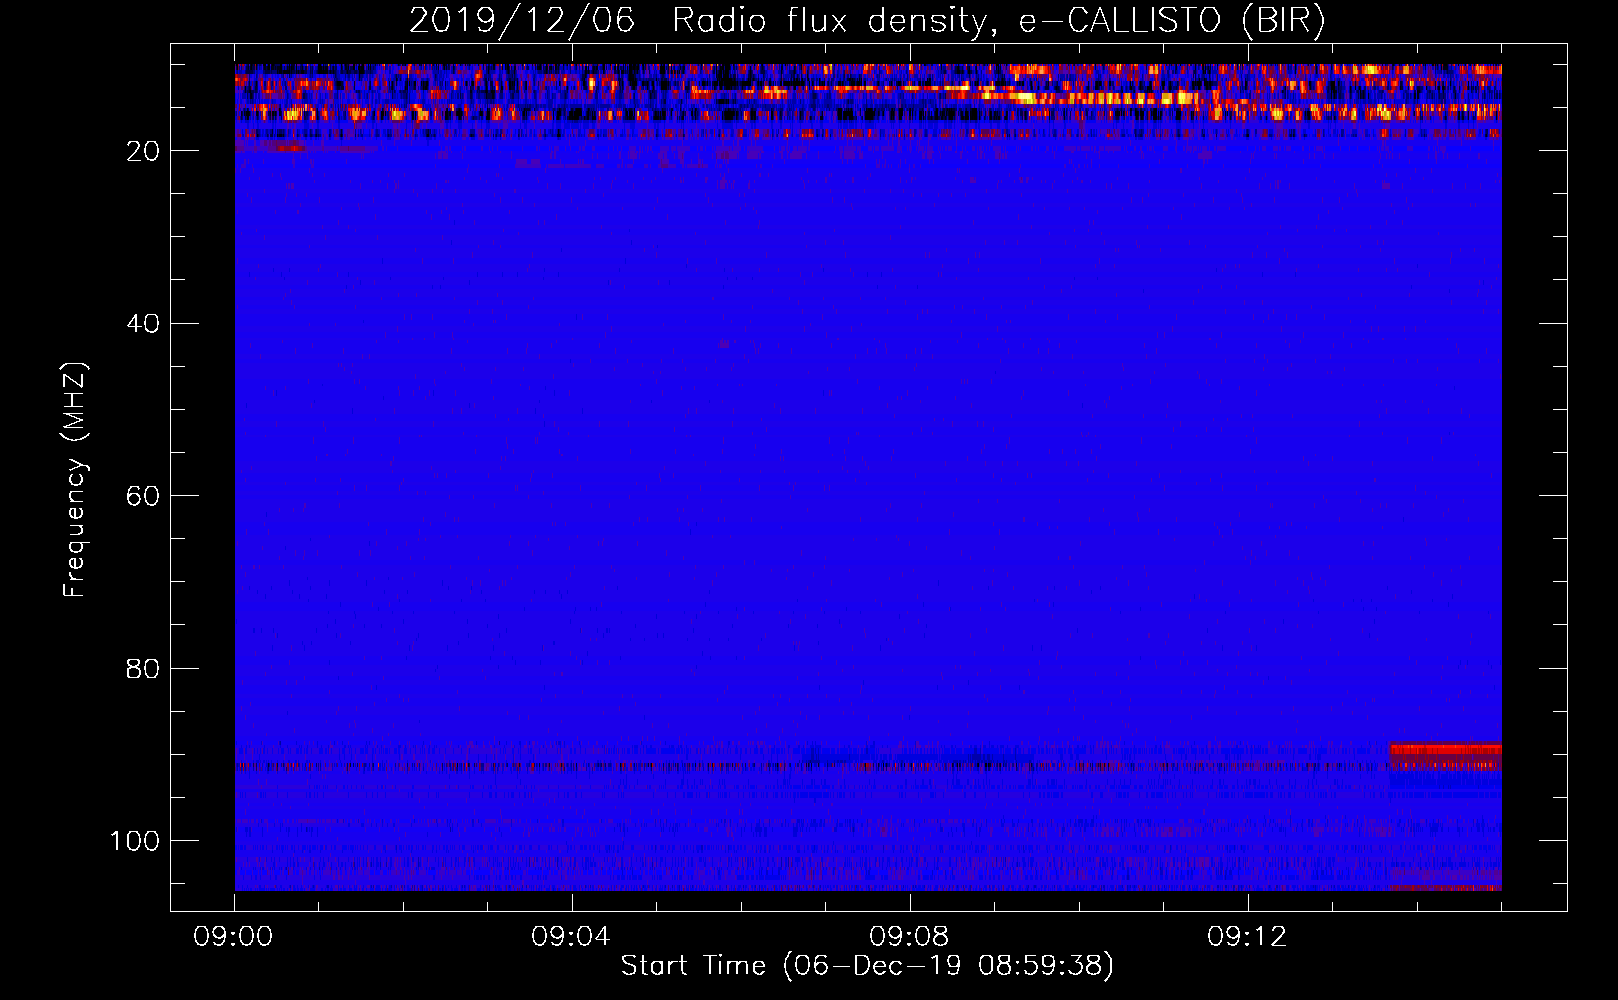The width and height of the screenshot is (1618, 1000).
Task: Select the 09:12 time tick label
Action: (1247, 937)
